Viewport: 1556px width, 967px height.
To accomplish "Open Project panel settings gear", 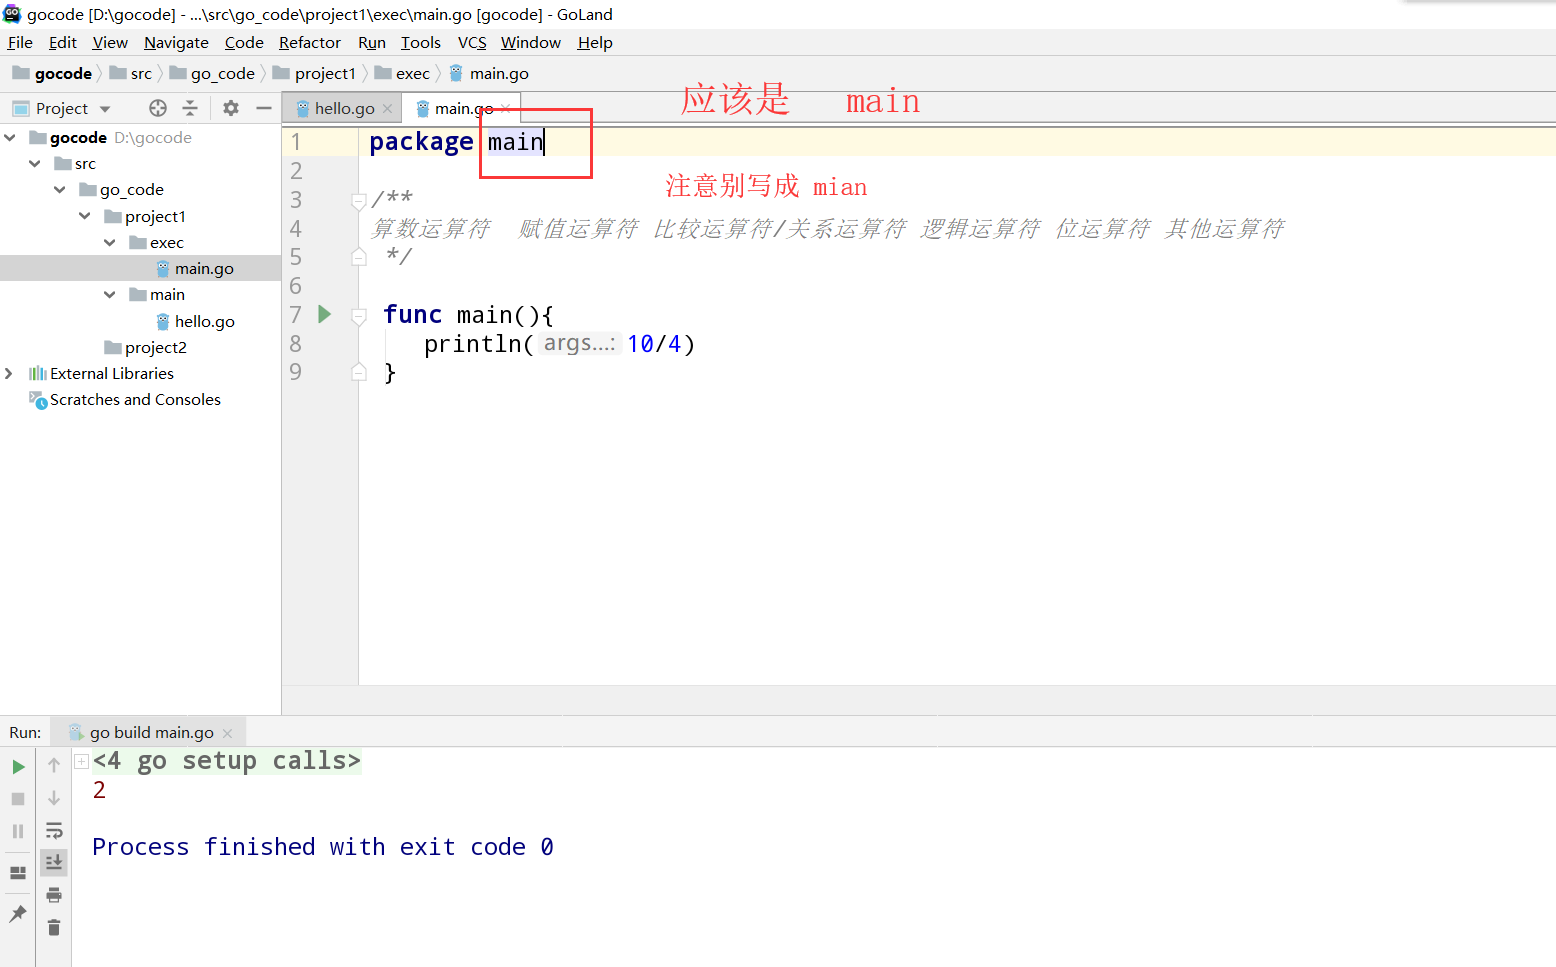I will pyautogui.click(x=231, y=108).
